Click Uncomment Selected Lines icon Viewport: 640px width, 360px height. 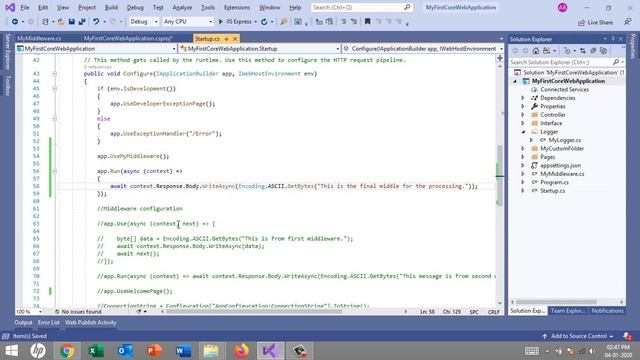click(353, 22)
